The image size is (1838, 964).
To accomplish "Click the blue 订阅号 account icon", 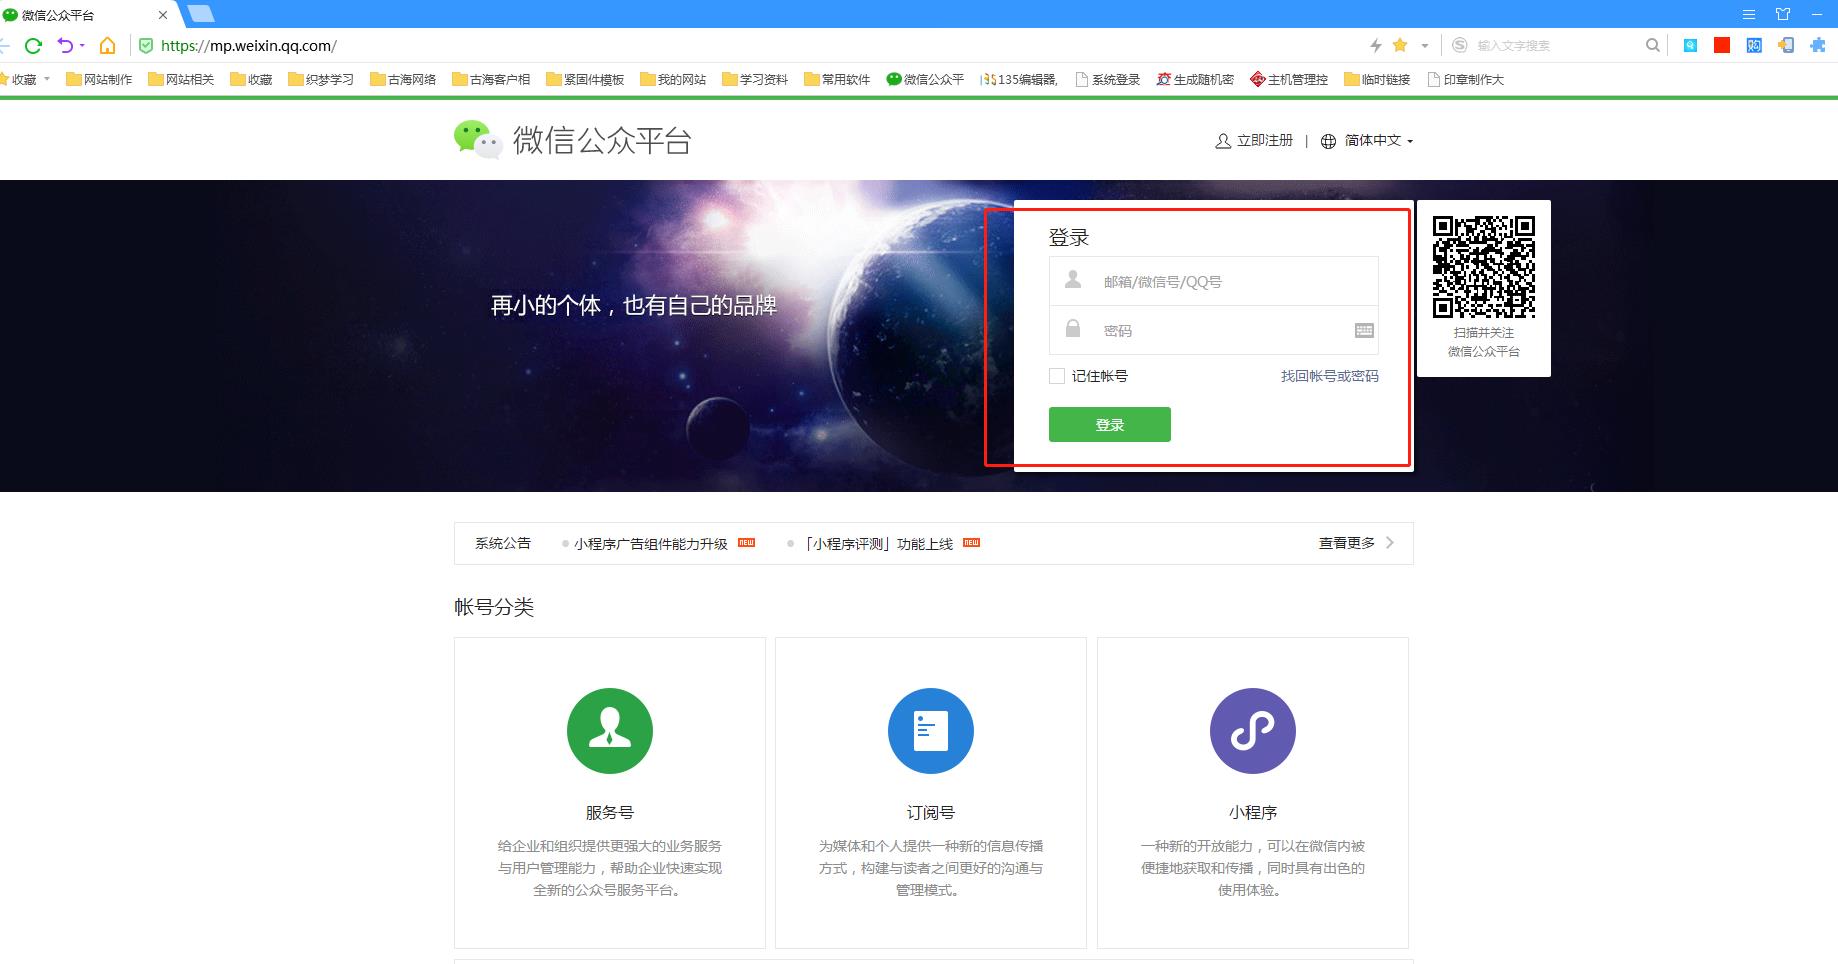I will (931, 730).
